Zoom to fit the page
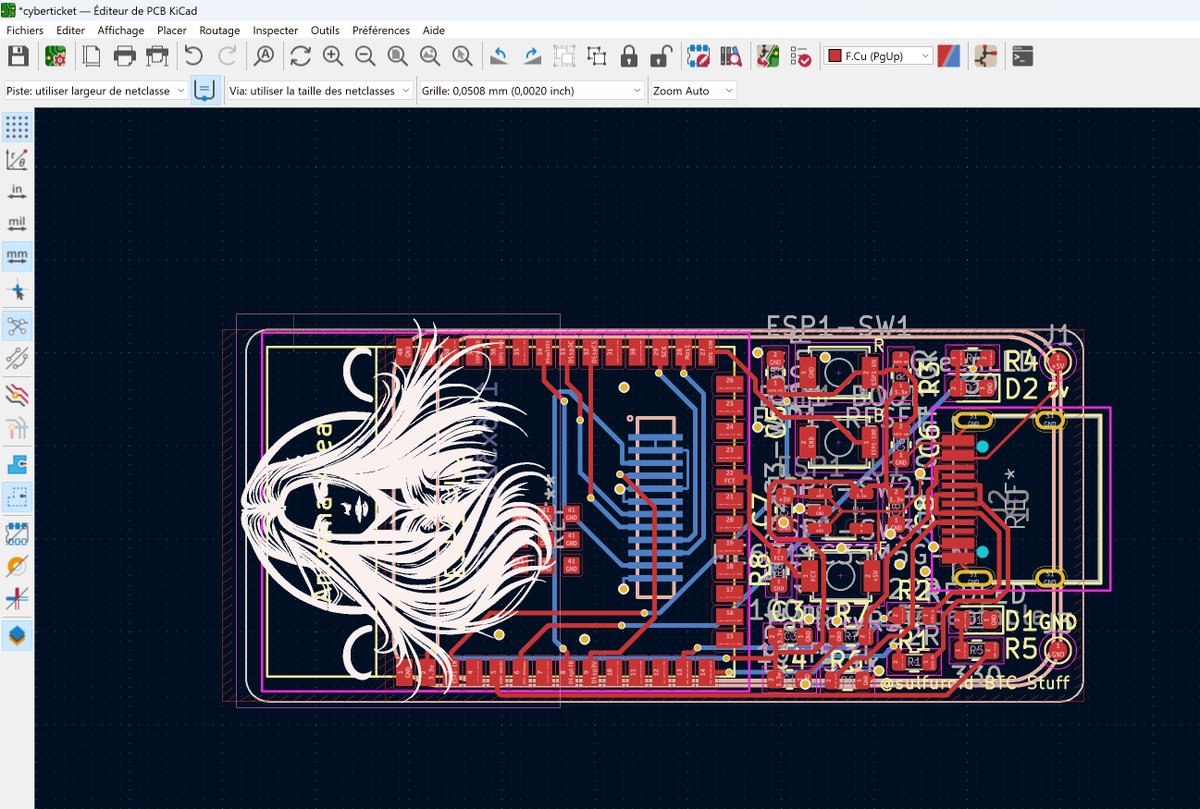Image resolution: width=1200 pixels, height=809 pixels. click(398, 56)
